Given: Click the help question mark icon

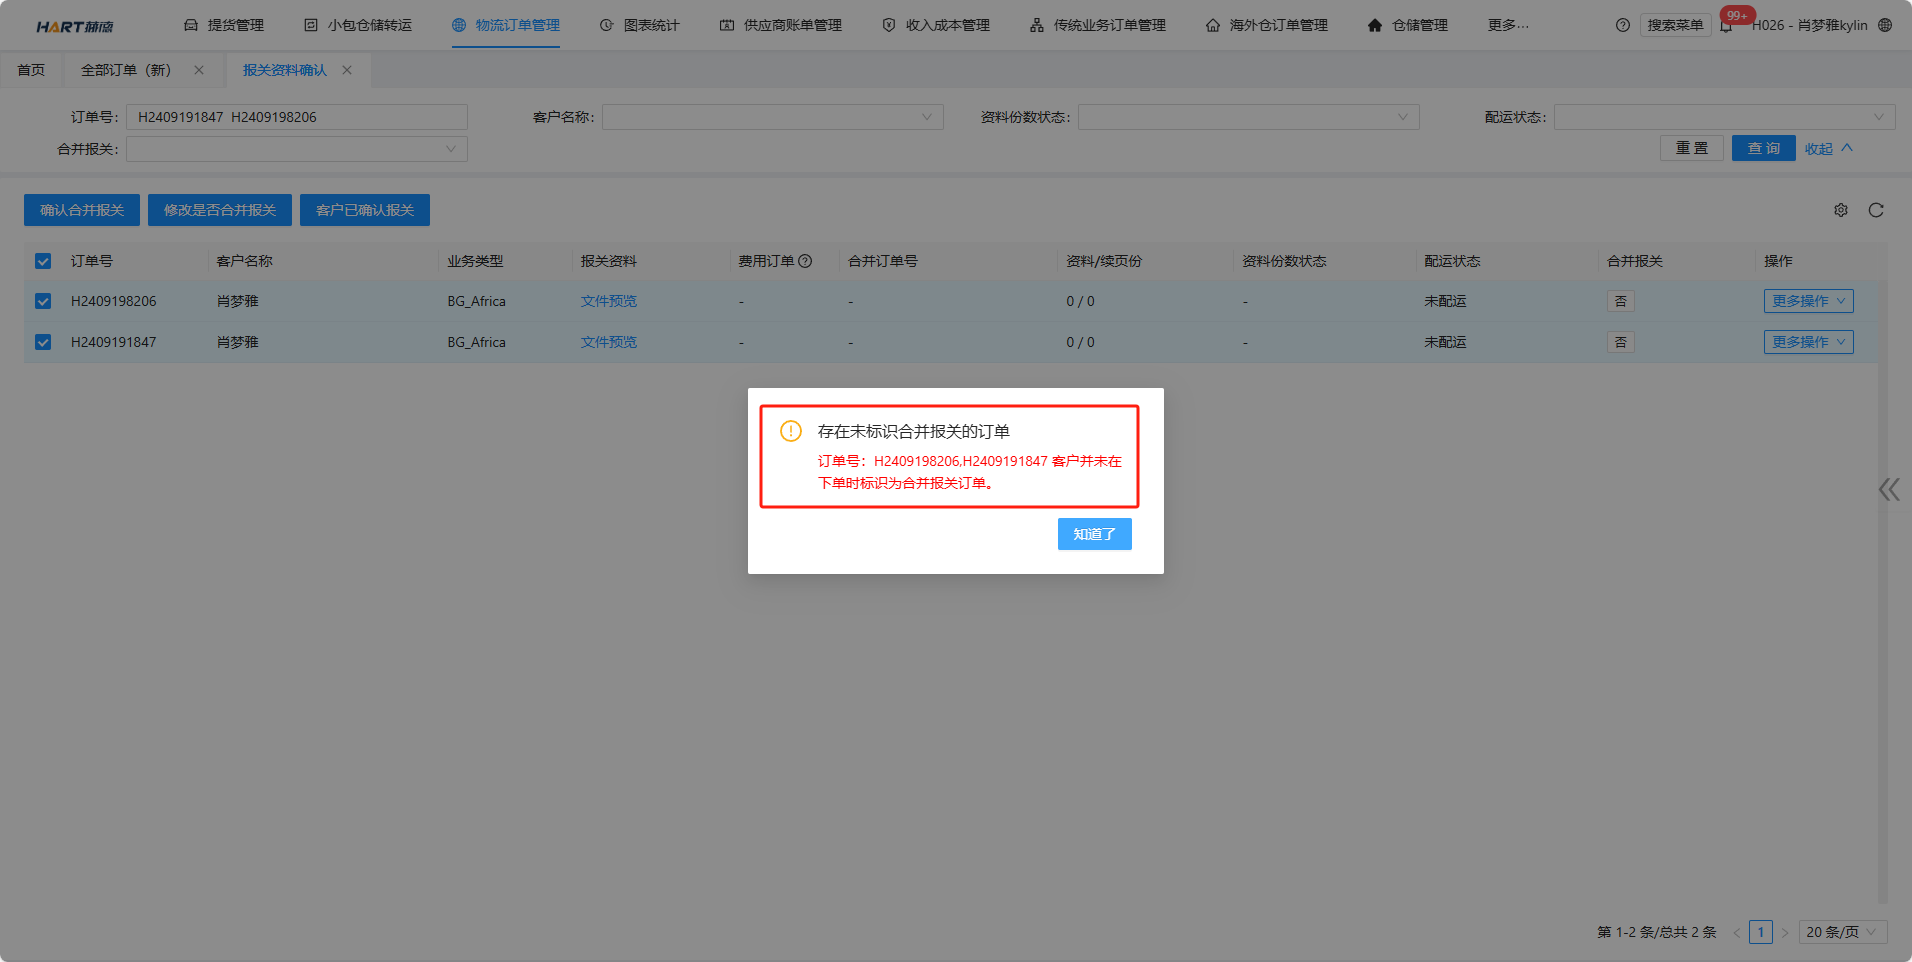Looking at the screenshot, I should (1622, 26).
